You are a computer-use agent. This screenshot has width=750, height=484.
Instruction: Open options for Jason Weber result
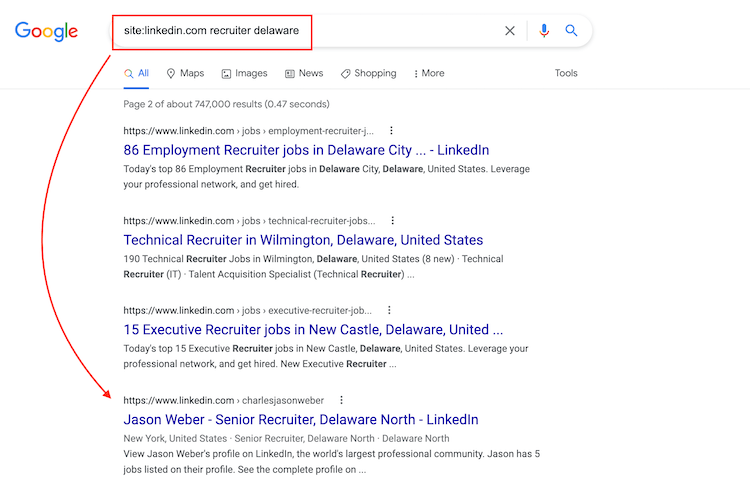[341, 400]
